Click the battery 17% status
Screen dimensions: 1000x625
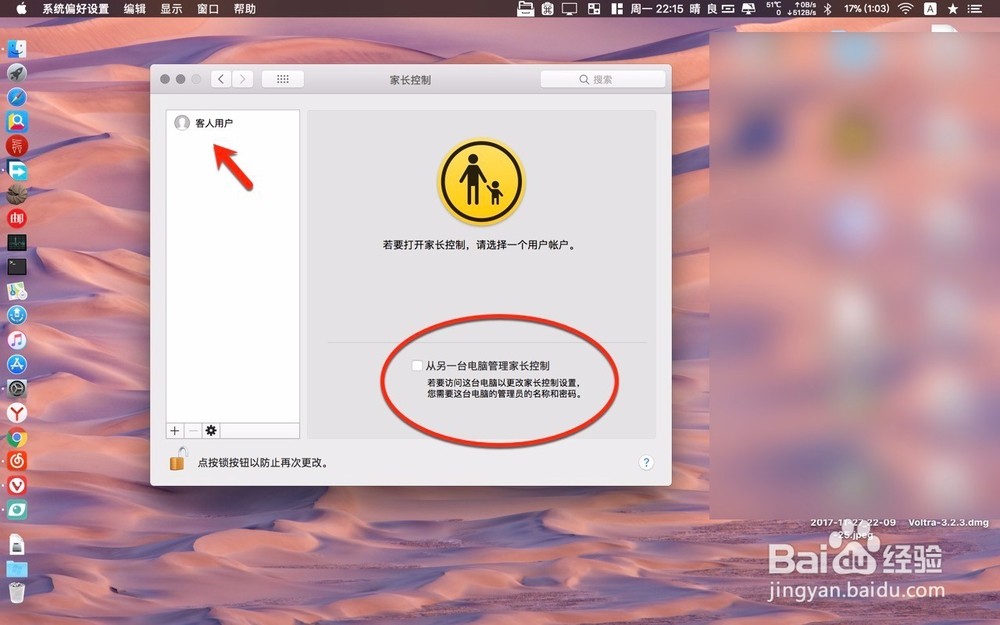click(866, 8)
